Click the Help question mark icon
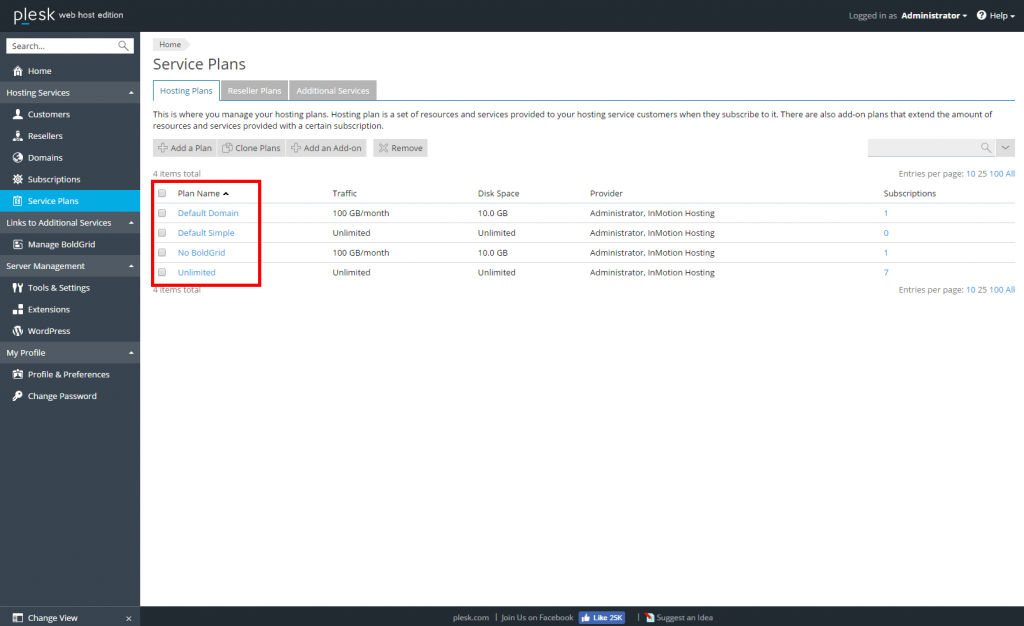Screen dimensions: 1024x626 coord(982,15)
